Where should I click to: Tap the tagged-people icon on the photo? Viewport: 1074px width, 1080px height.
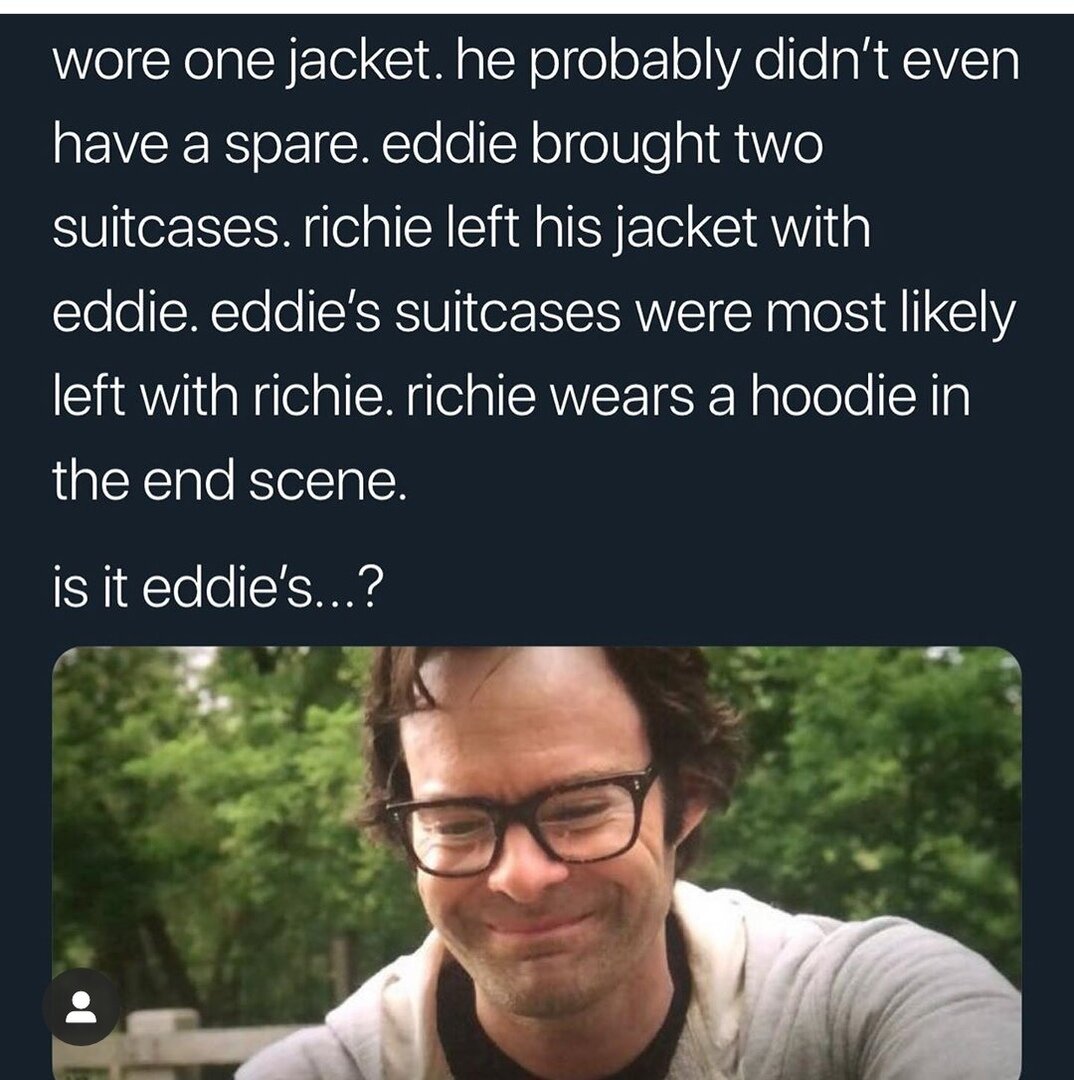click(81, 1006)
